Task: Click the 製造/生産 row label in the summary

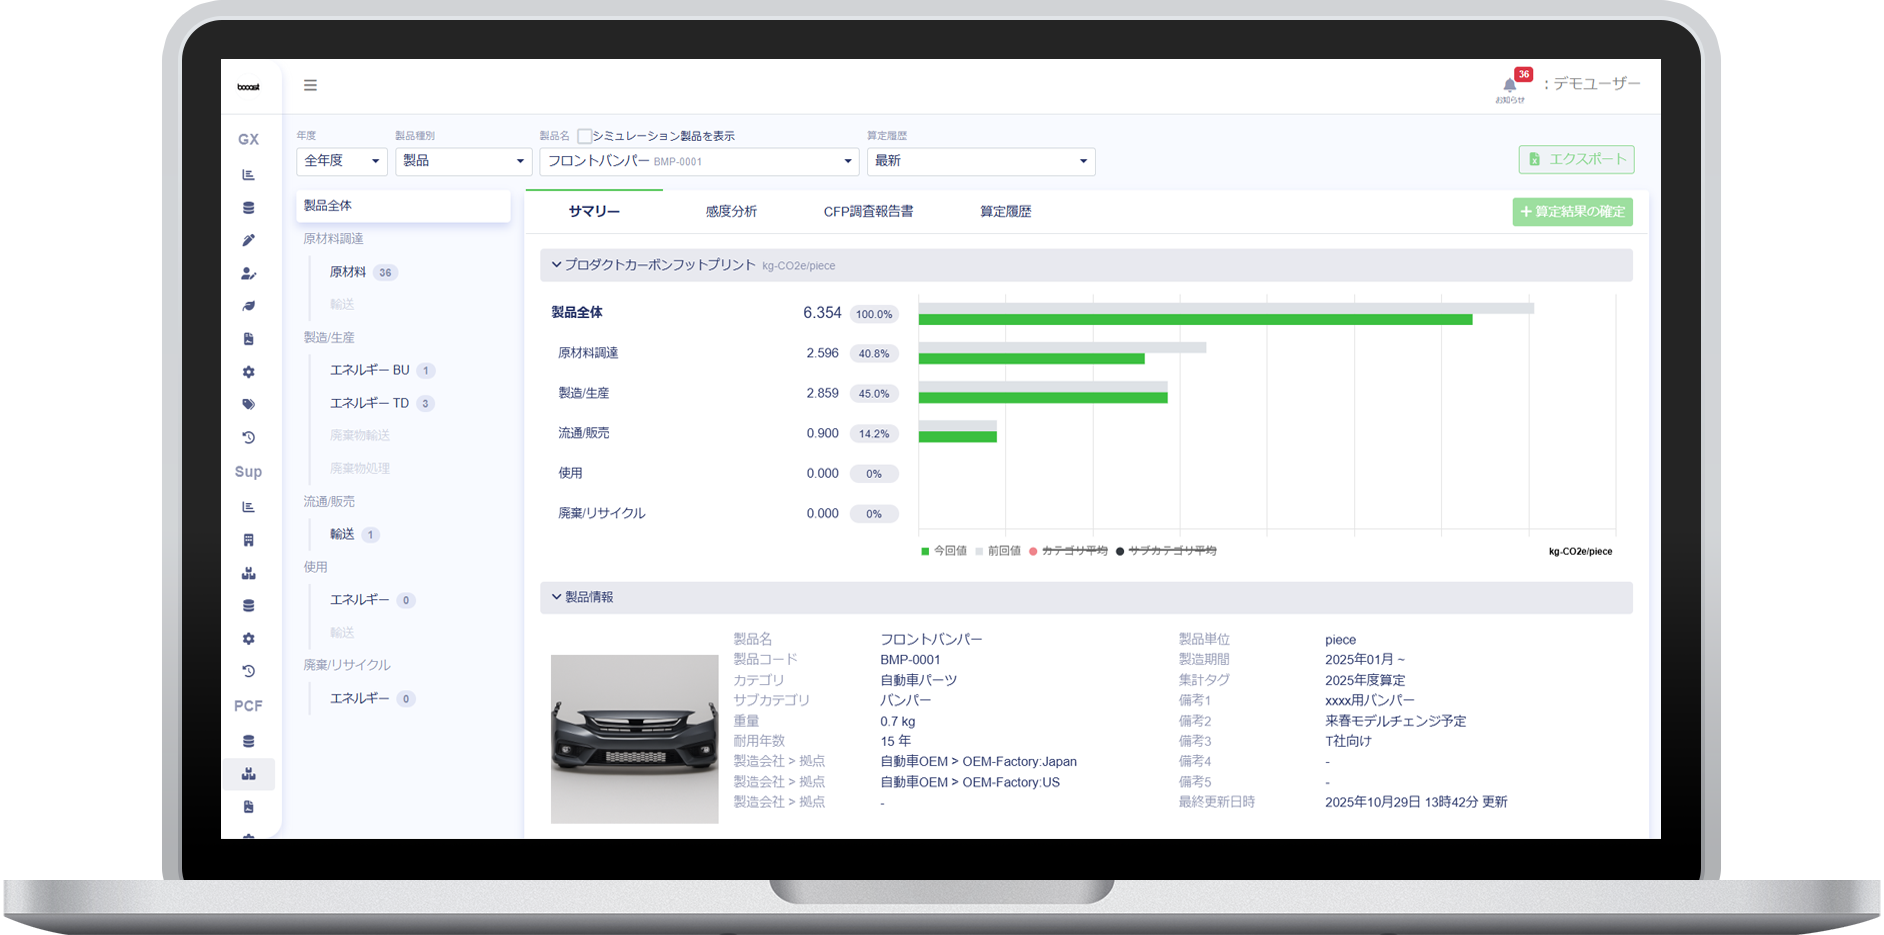Action: point(583,393)
